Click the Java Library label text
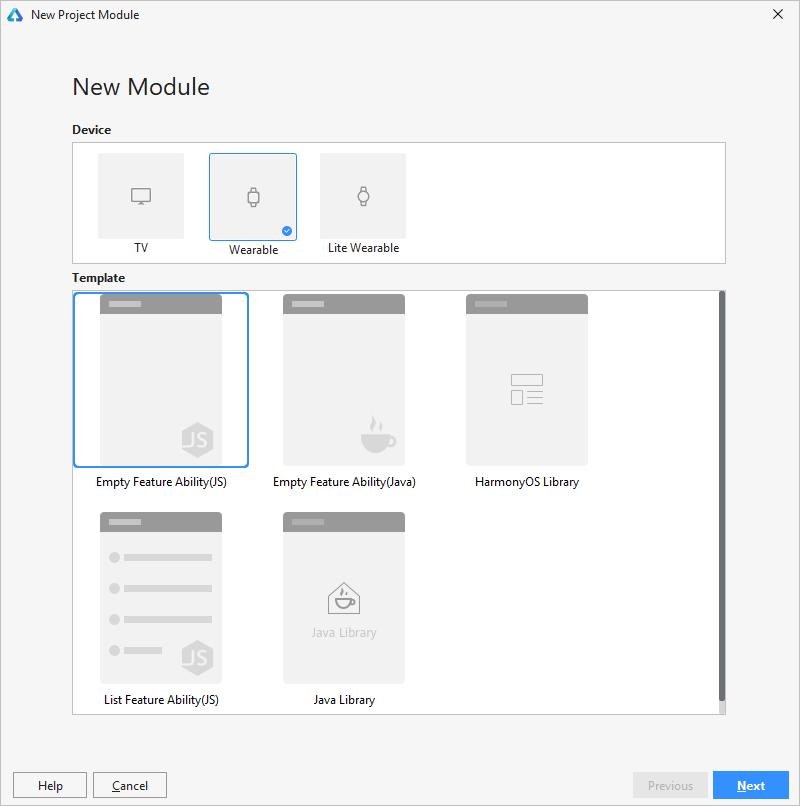Screen dimensions: 800x806 click(x=344, y=700)
